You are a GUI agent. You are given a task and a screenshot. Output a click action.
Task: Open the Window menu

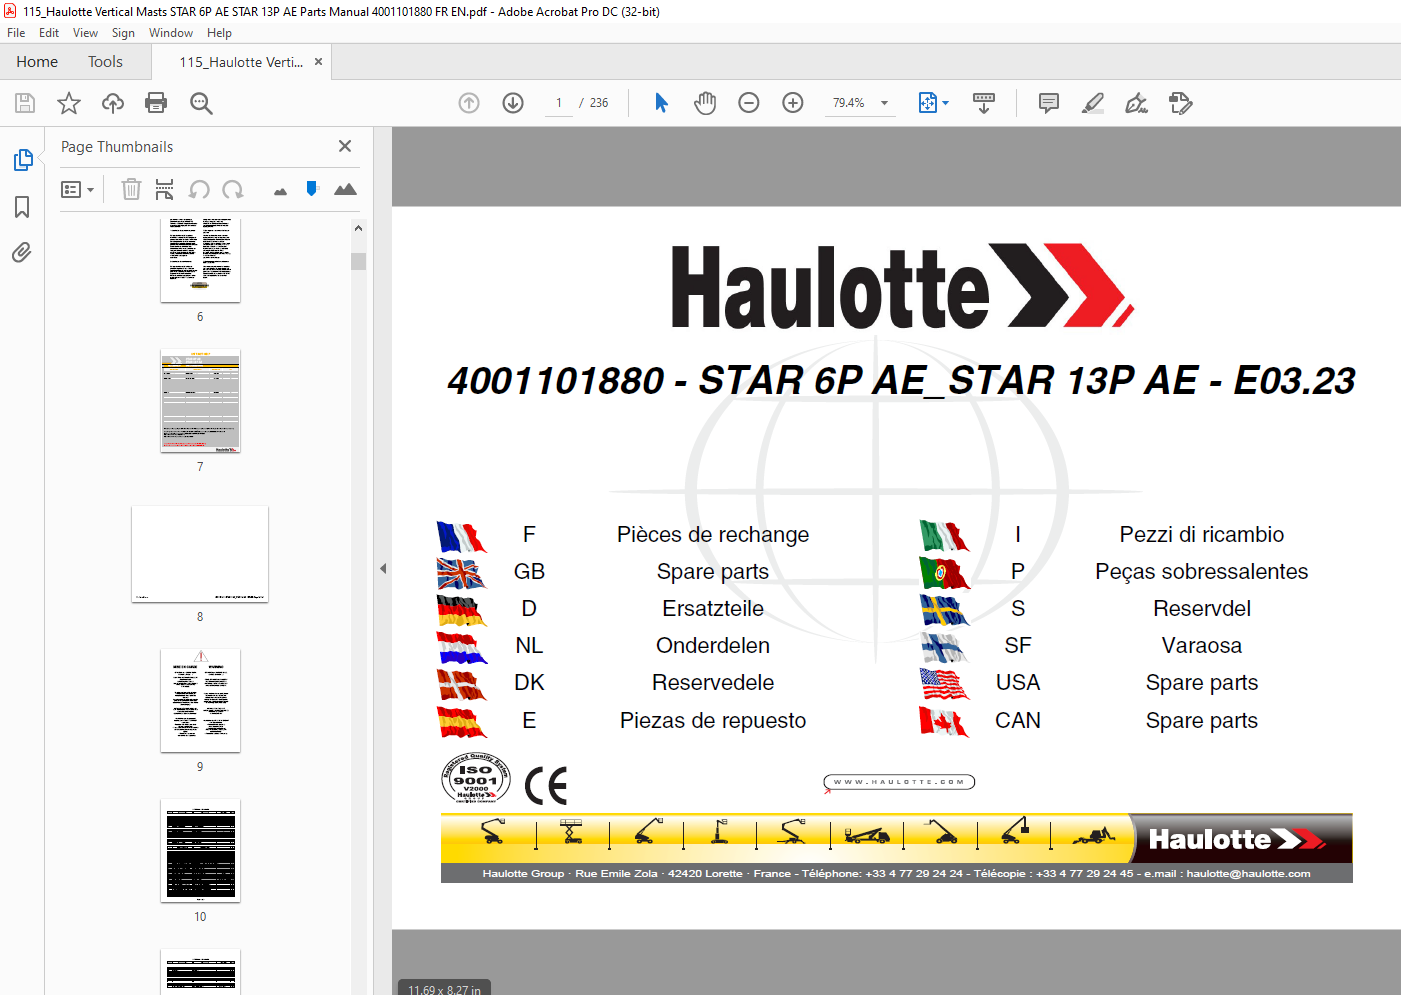[x=171, y=33]
